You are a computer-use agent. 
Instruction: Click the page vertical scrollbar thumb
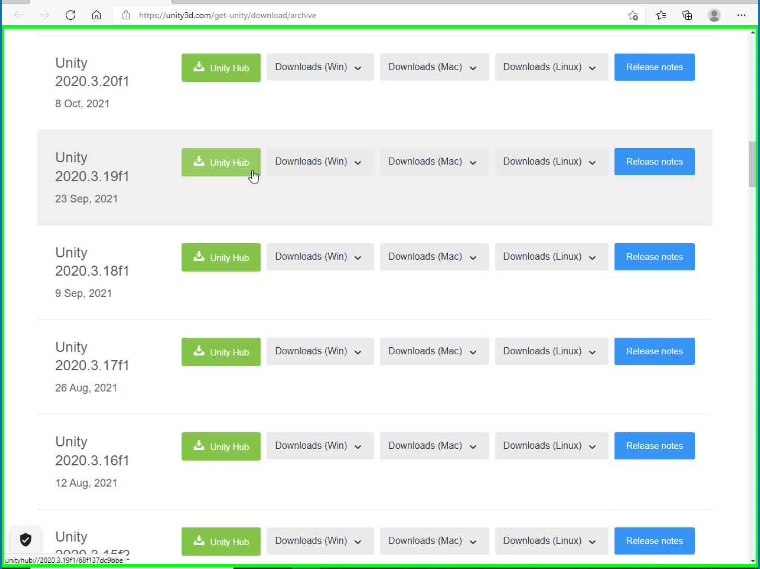point(752,164)
